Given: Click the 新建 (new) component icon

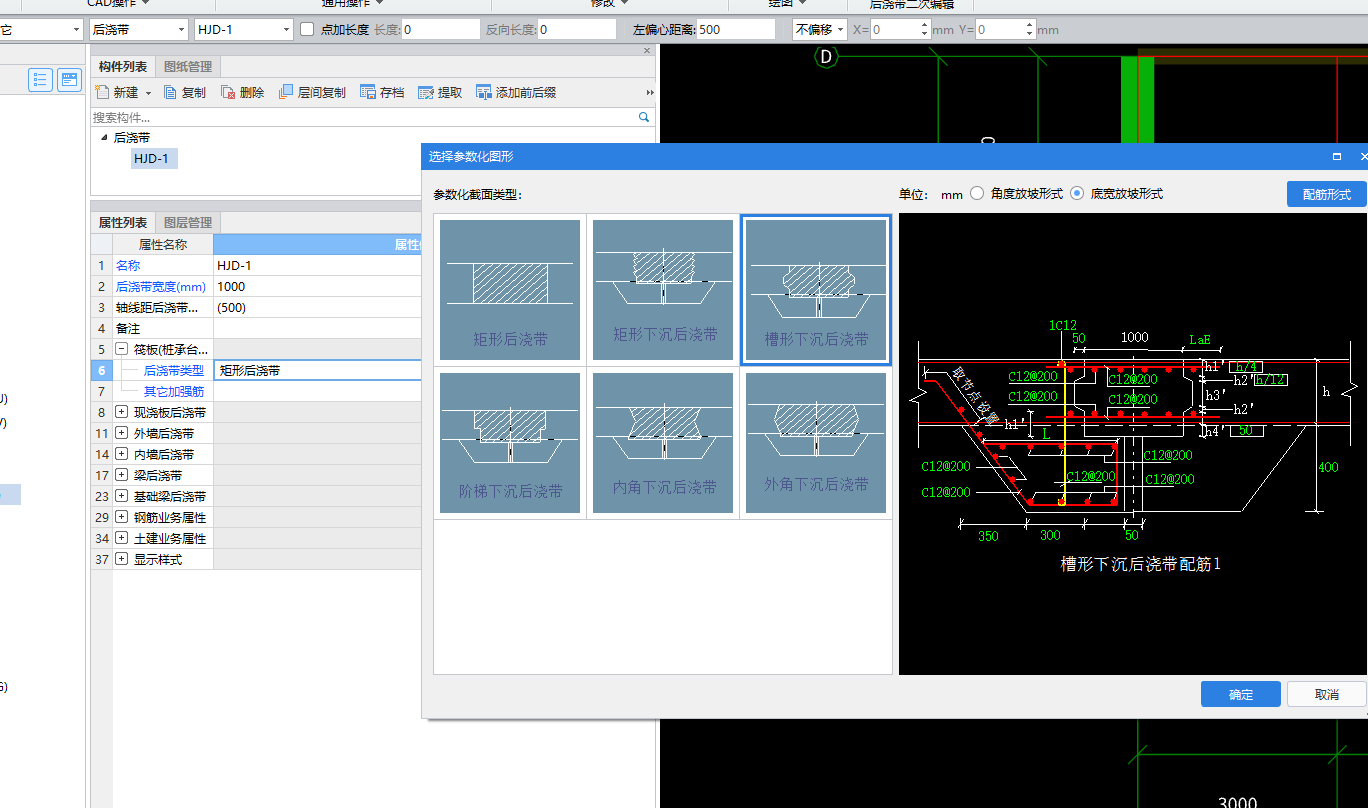Looking at the screenshot, I should 101,92.
